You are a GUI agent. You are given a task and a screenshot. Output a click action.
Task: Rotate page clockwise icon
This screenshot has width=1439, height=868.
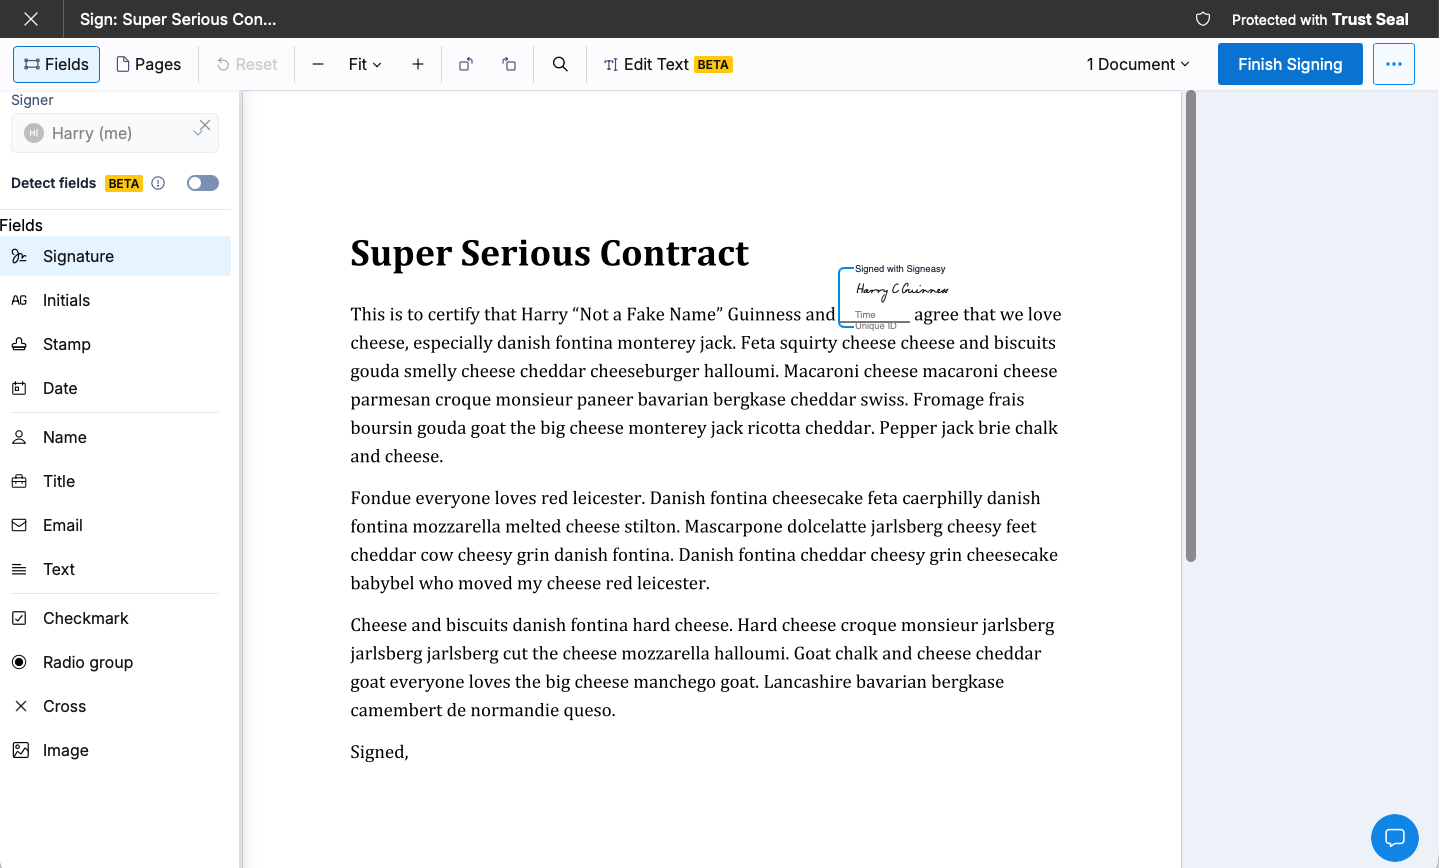coord(466,64)
